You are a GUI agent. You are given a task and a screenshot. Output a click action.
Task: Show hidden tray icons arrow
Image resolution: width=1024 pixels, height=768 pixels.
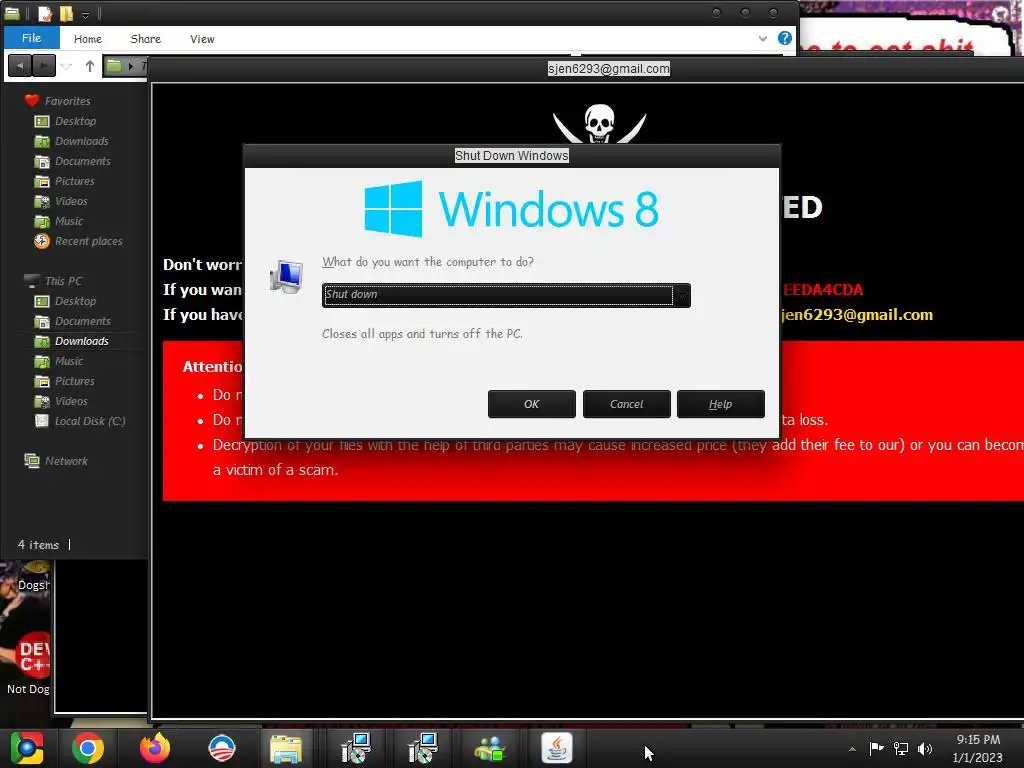[x=852, y=748]
